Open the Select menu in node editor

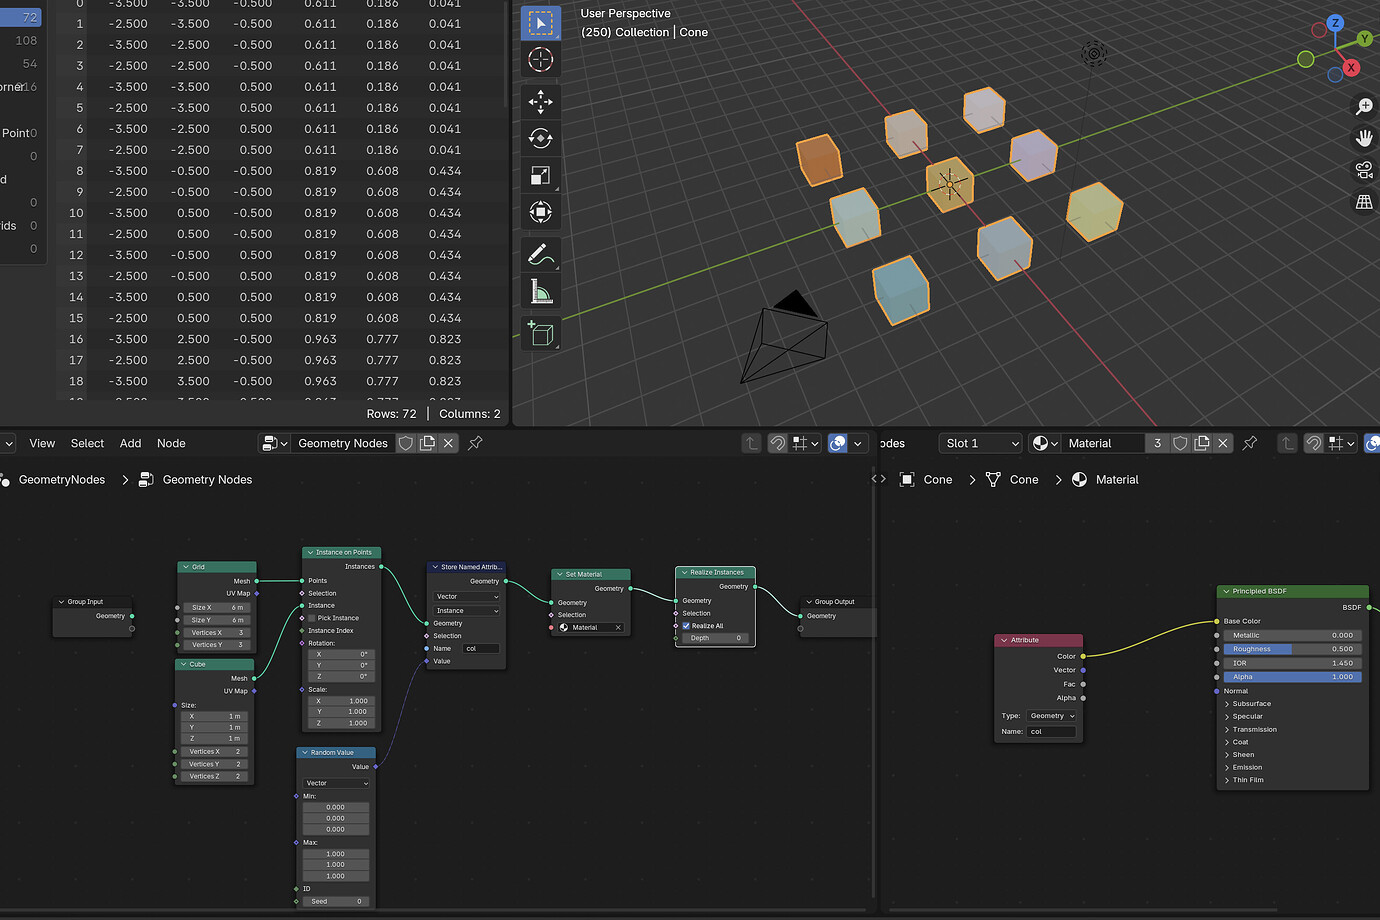[87, 443]
